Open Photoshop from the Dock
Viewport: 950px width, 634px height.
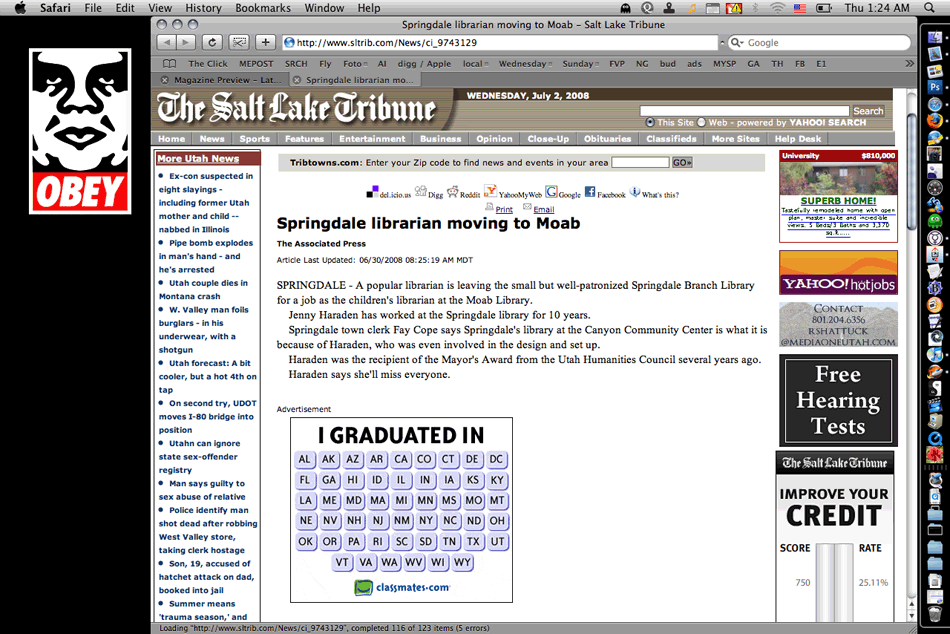tap(934, 87)
